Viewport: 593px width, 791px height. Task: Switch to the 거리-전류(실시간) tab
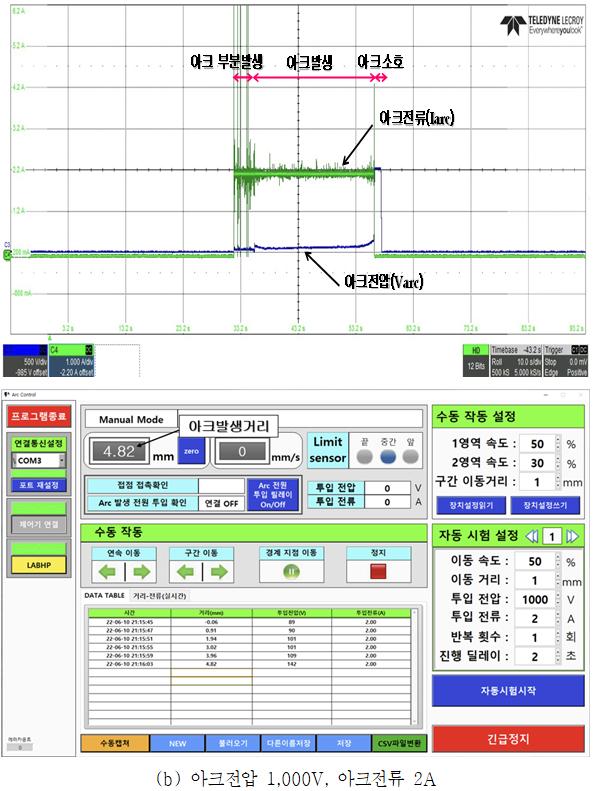coord(159,596)
